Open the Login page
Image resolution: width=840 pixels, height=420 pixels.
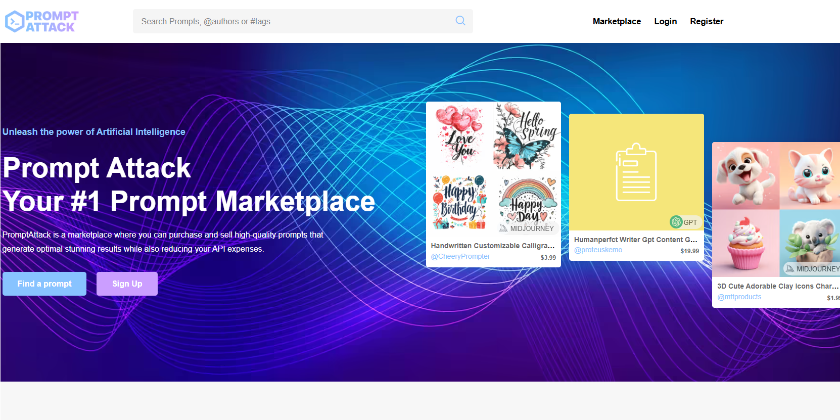click(x=665, y=21)
